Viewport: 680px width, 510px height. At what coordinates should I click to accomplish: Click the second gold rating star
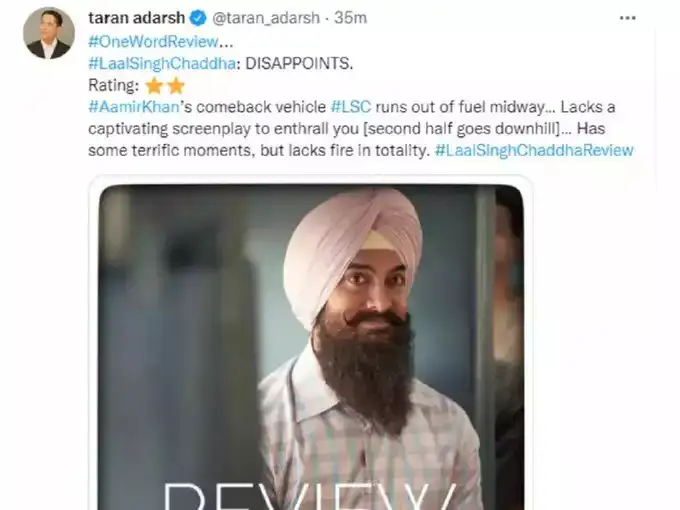176,86
